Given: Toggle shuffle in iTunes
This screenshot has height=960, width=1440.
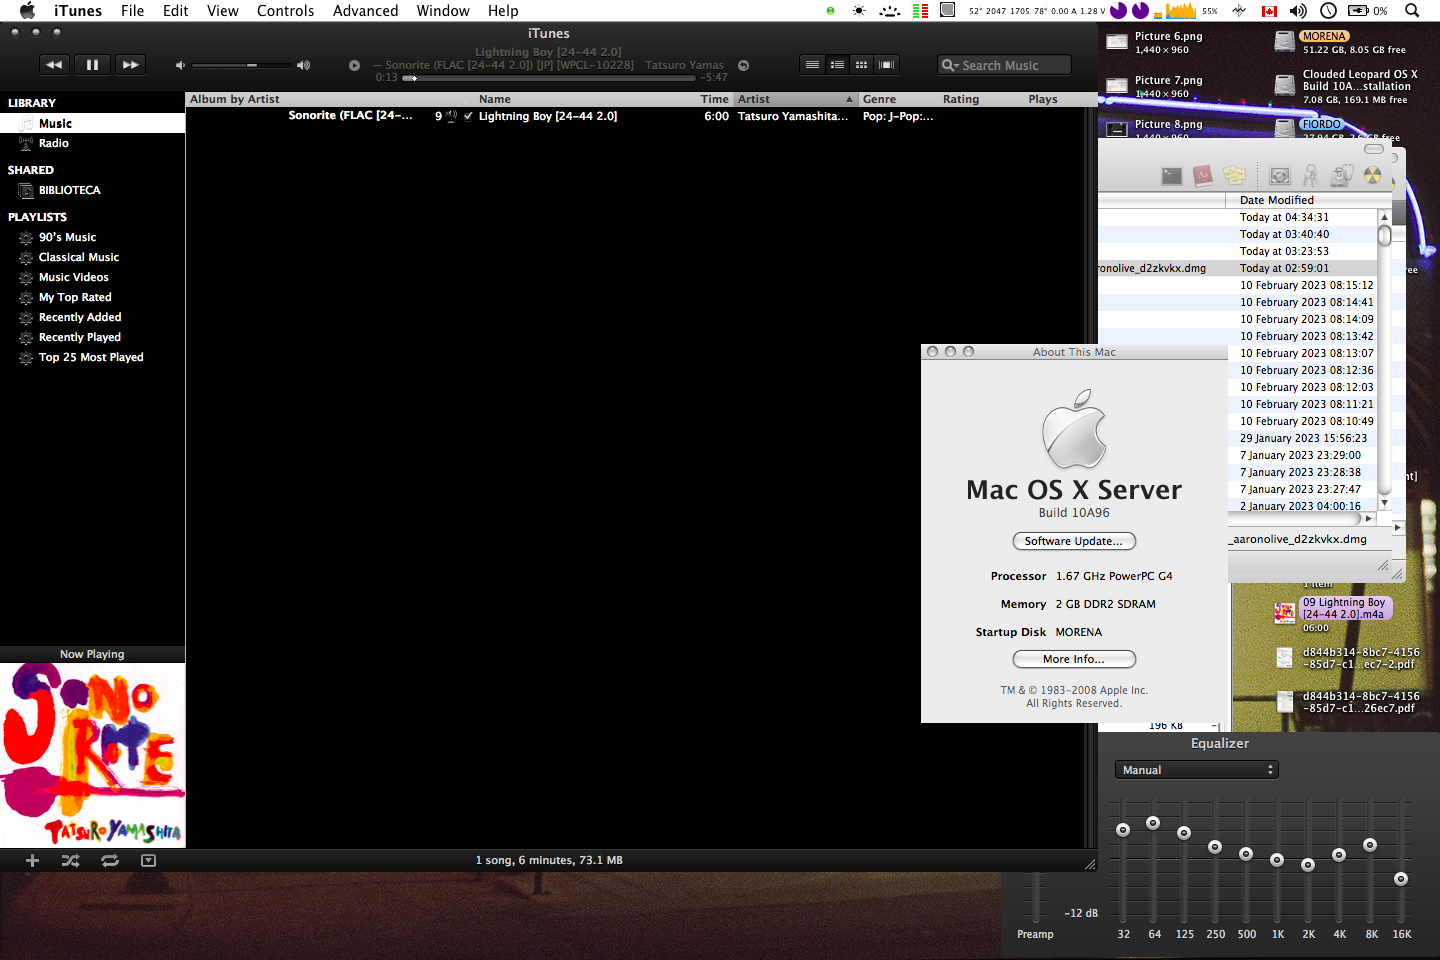Looking at the screenshot, I should [70, 860].
